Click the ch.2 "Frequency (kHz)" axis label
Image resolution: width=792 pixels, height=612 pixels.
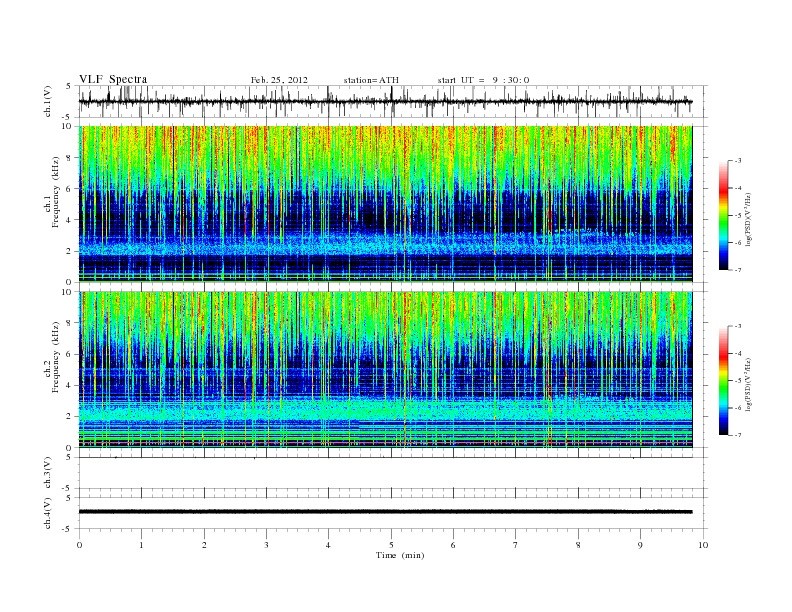(55, 357)
